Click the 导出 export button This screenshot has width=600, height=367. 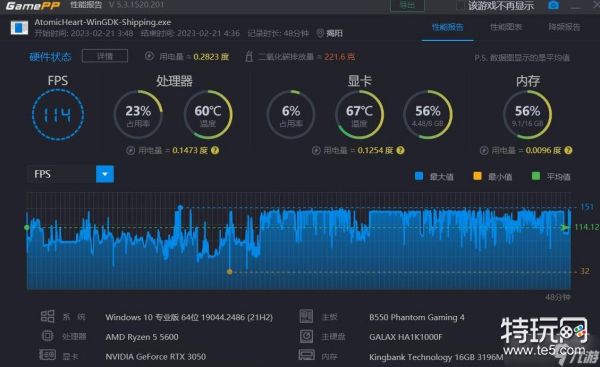[x=407, y=5]
